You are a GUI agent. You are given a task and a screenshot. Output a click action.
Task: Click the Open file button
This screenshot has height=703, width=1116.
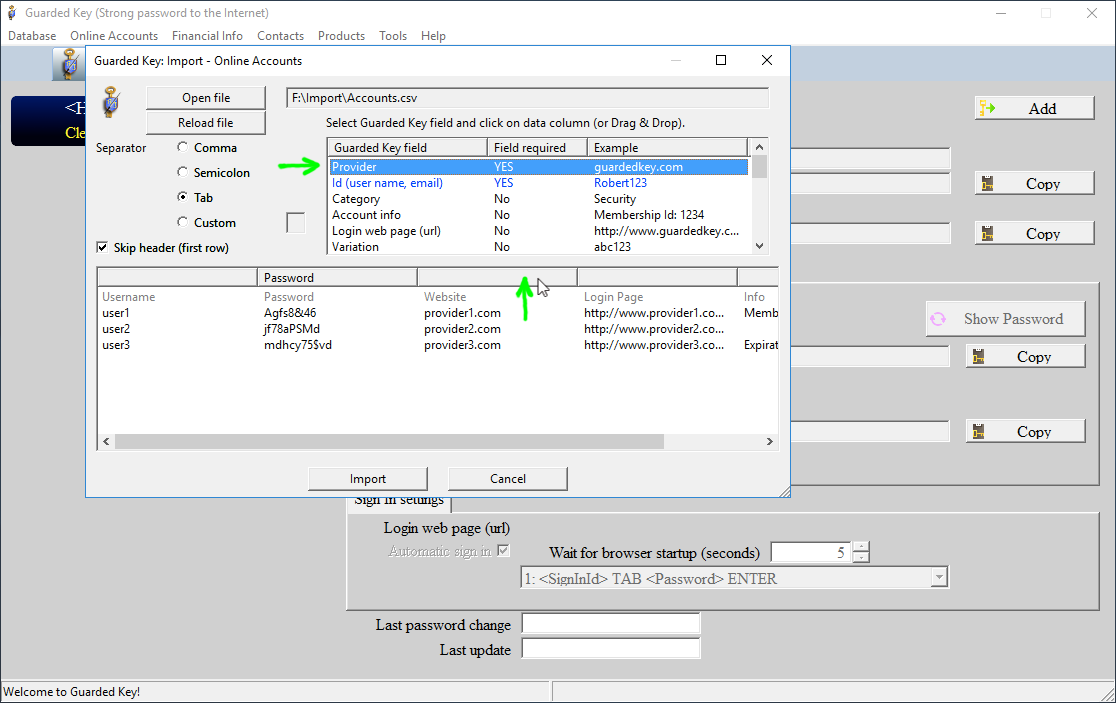[206, 97]
